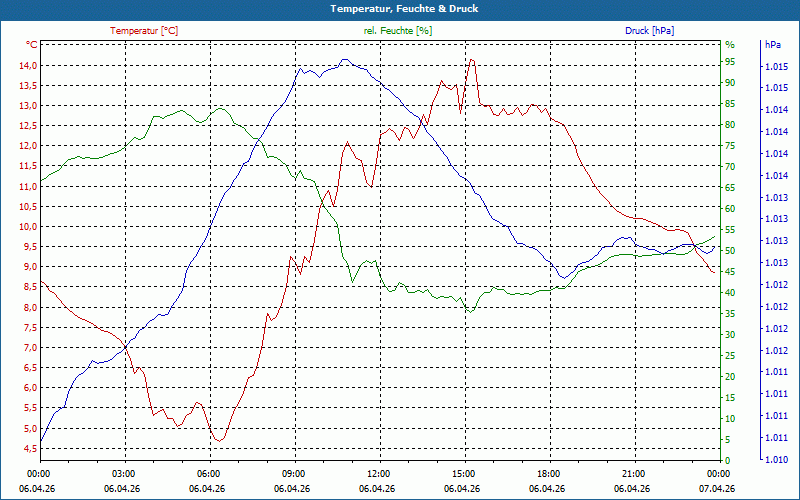Image resolution: width=800 pixels, height=500 pixels.
Task: Click the '95' humidity axis tick
Action: click(x=730, y=62)
